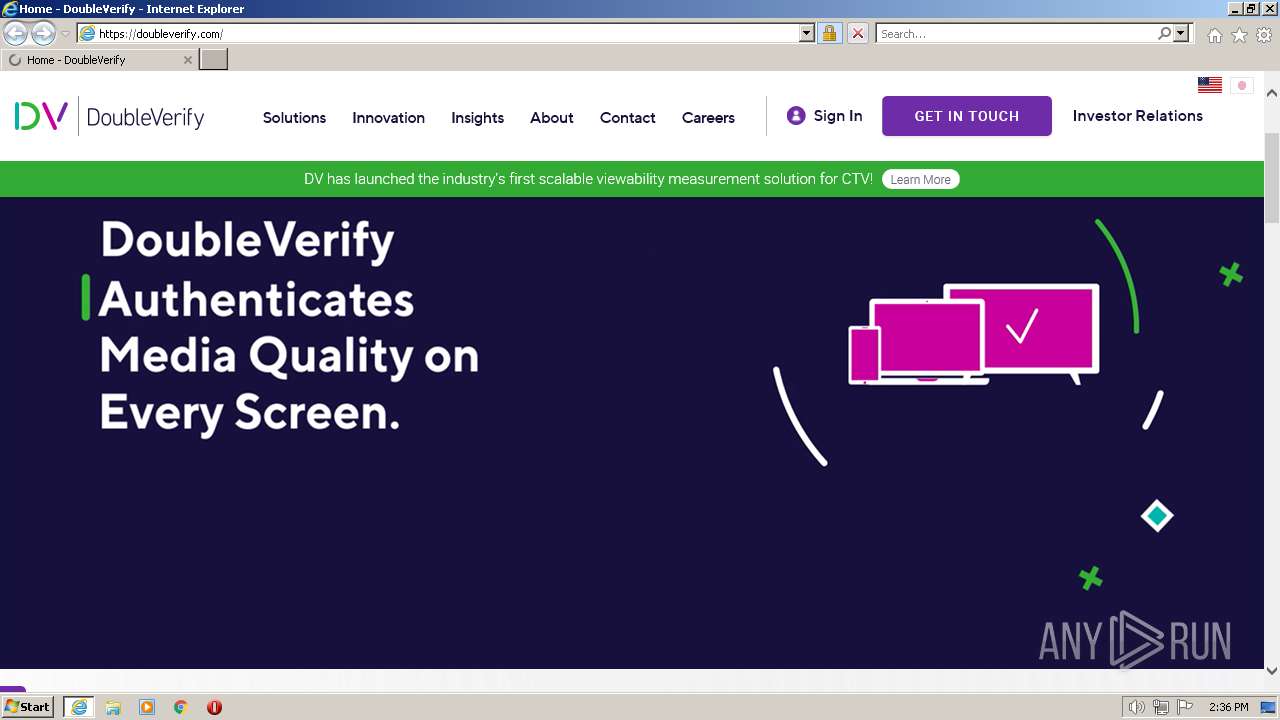Expand the address bar autocomplete dropdown
The height and width of the screenshot is (720, 1280).
pyautogui.click(x=807, y=33)
